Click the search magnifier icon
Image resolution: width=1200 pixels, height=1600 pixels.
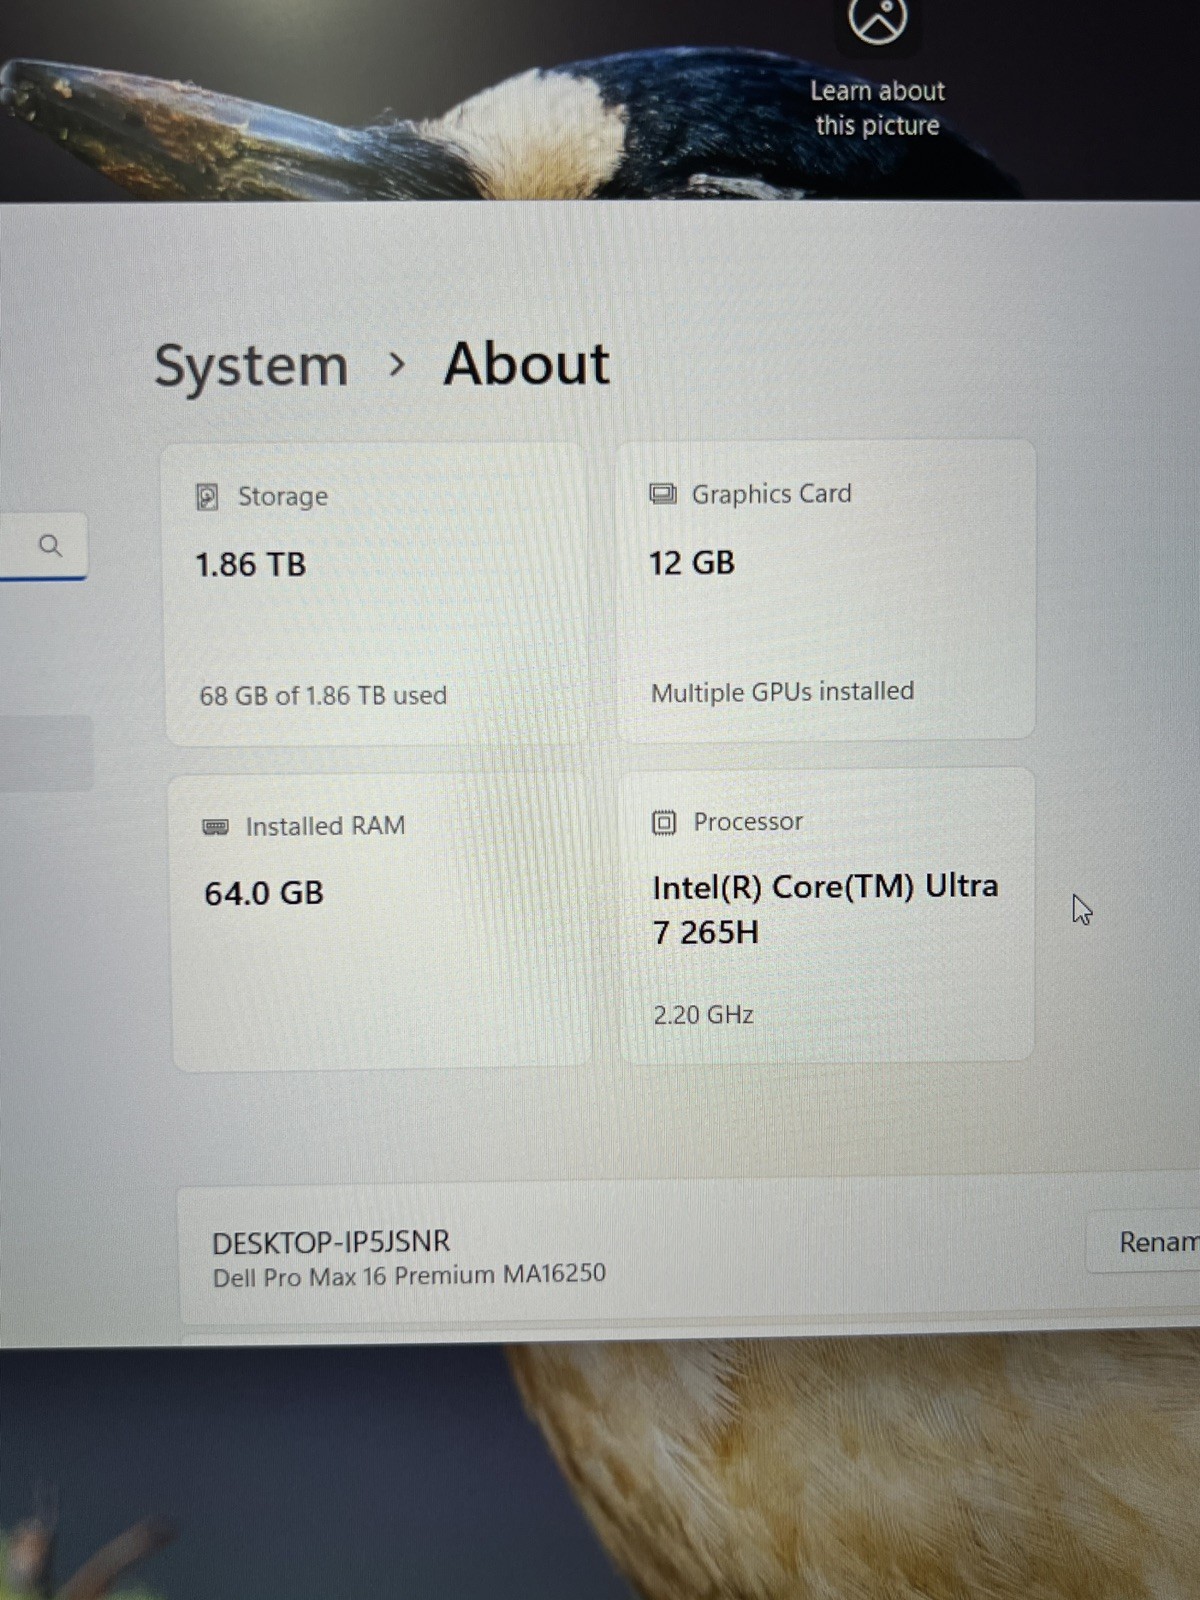point(50,545)
